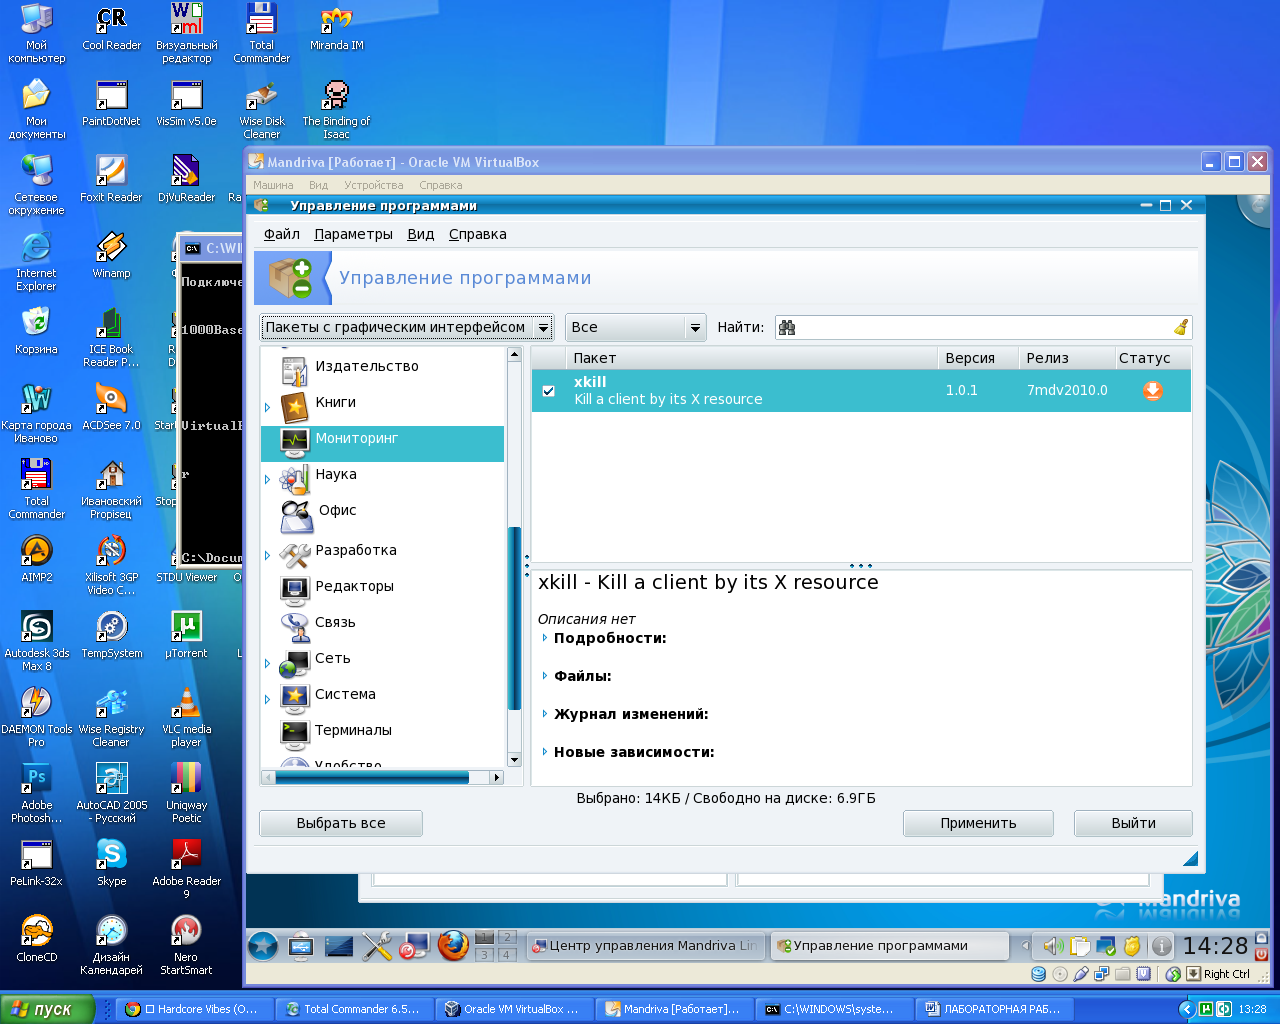Open VirtualBox Машина menu
Screen dimensions: 1280x1024
pyautogui.click(x=273, y=185)
